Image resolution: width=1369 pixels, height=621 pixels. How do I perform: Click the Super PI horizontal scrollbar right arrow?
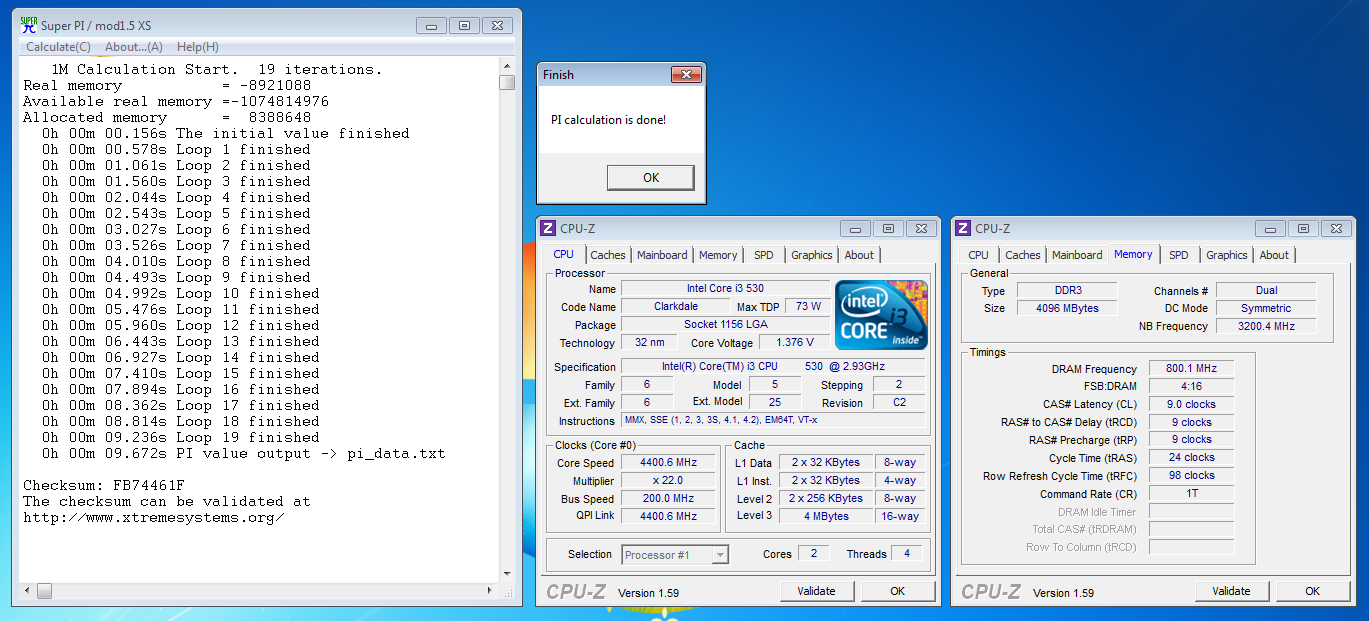pyautogui.click(x=489, y=591)
